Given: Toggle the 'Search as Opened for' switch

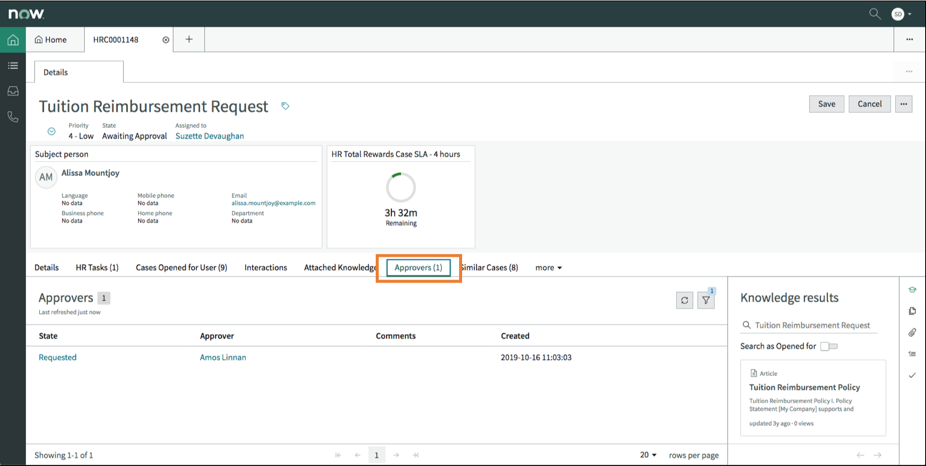Looking at the screenshot, I should coord(829,346).
